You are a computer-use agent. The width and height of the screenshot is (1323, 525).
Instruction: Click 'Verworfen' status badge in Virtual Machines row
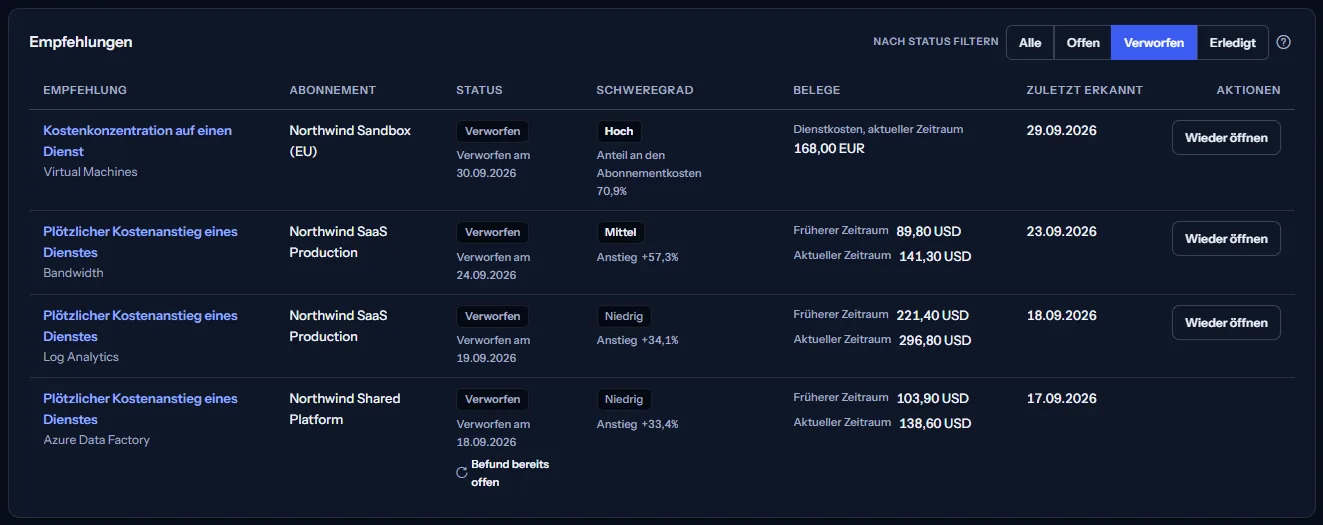point(492,131)
